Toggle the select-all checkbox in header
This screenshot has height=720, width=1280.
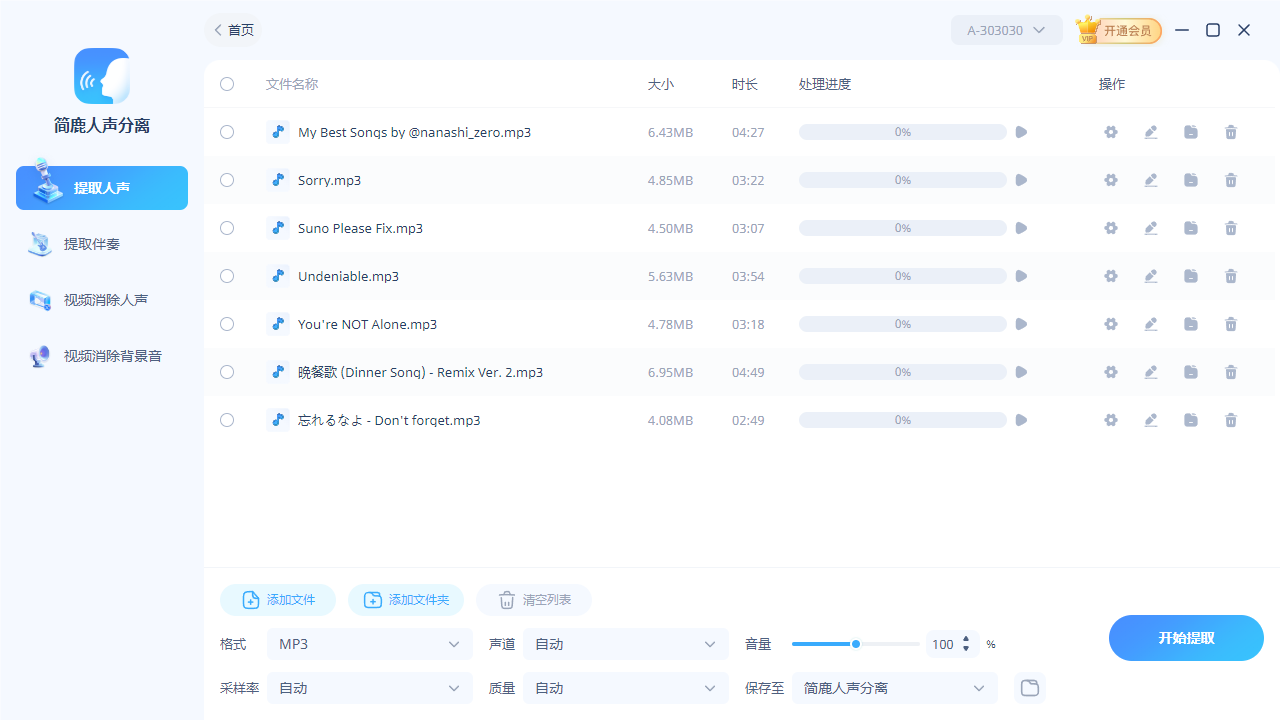click(227, 84)
